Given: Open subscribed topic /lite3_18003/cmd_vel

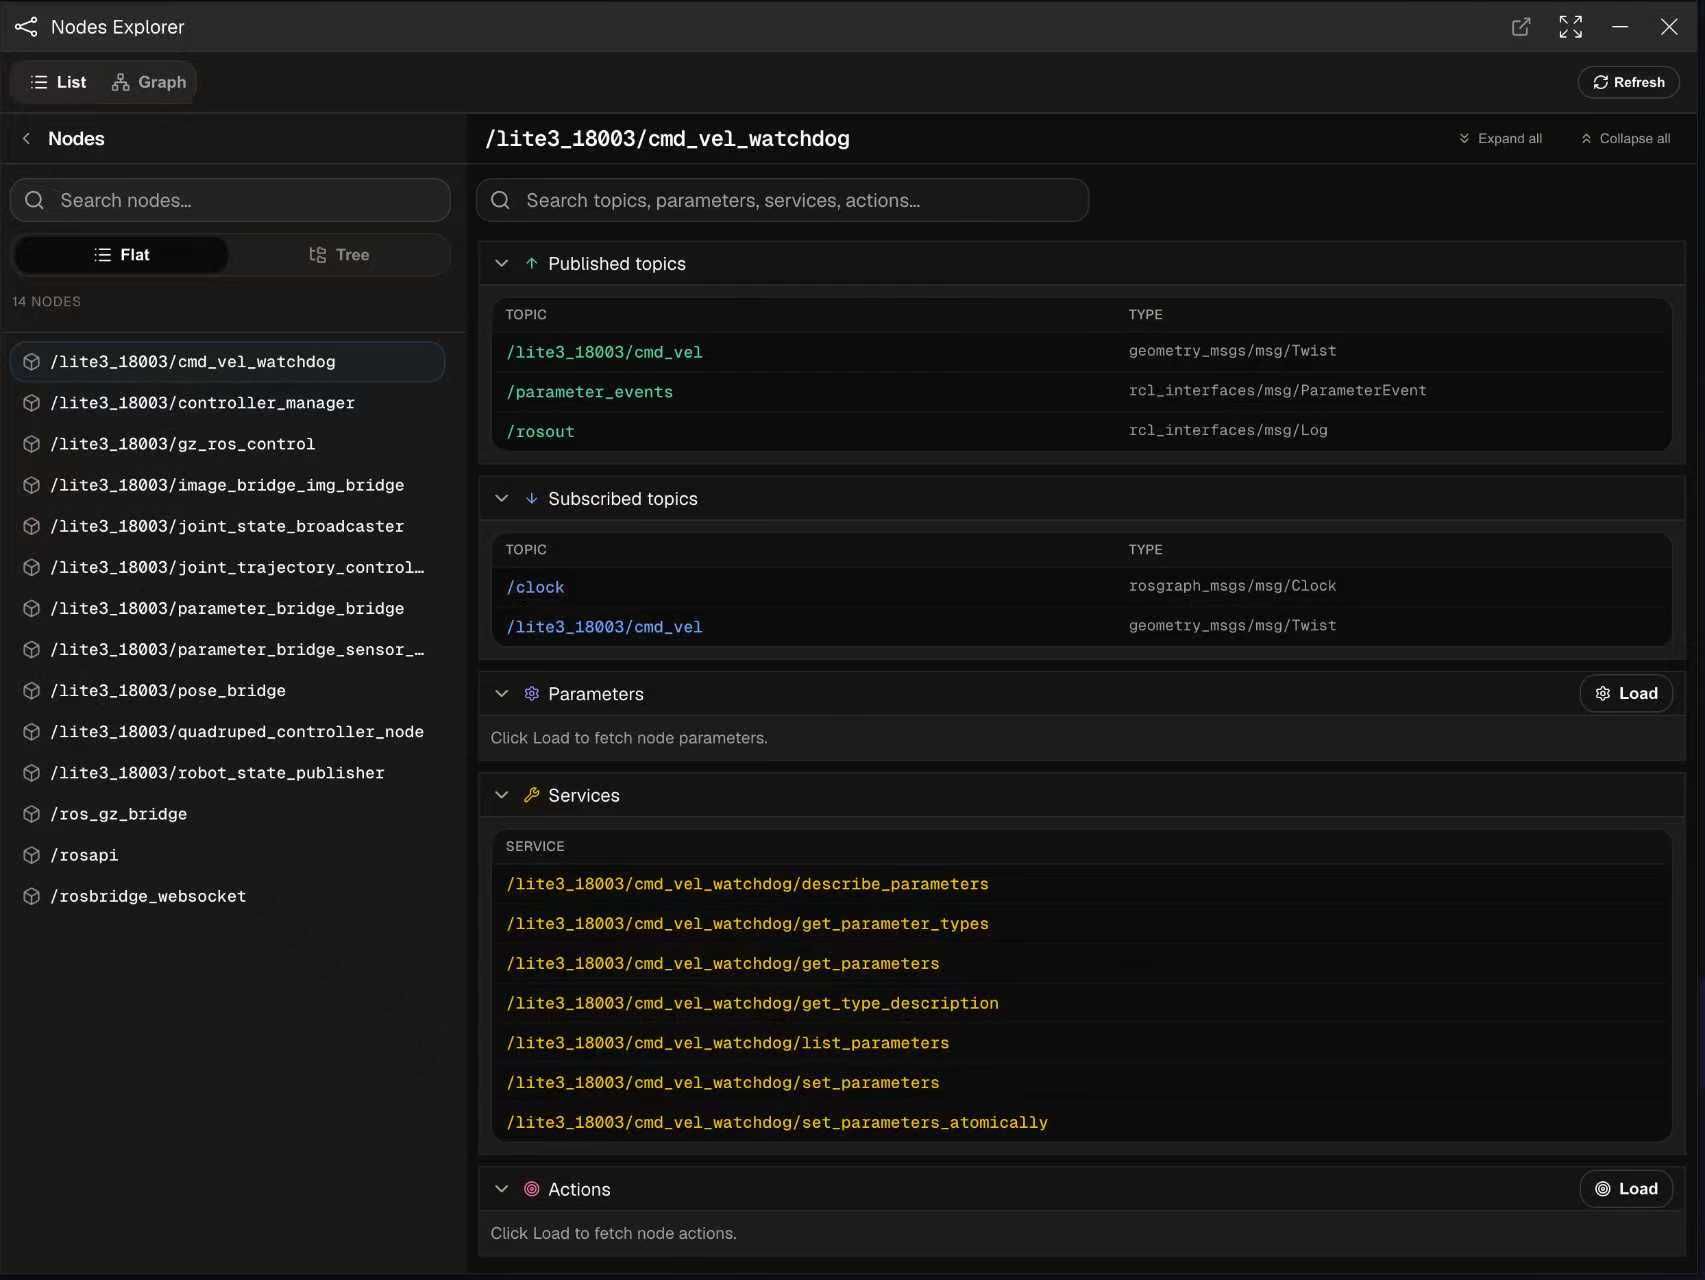Looking at the screenshot, I should [x=604, y=627].
